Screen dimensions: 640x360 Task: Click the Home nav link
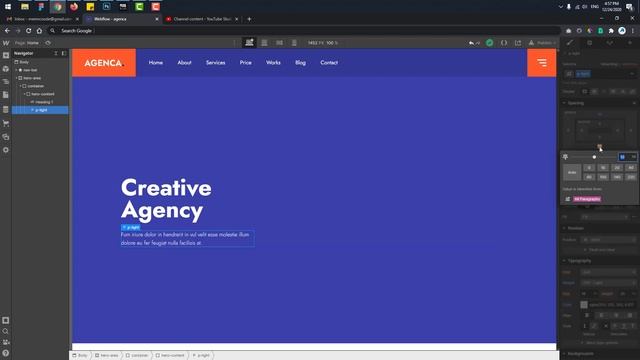(x=156, y=62)
